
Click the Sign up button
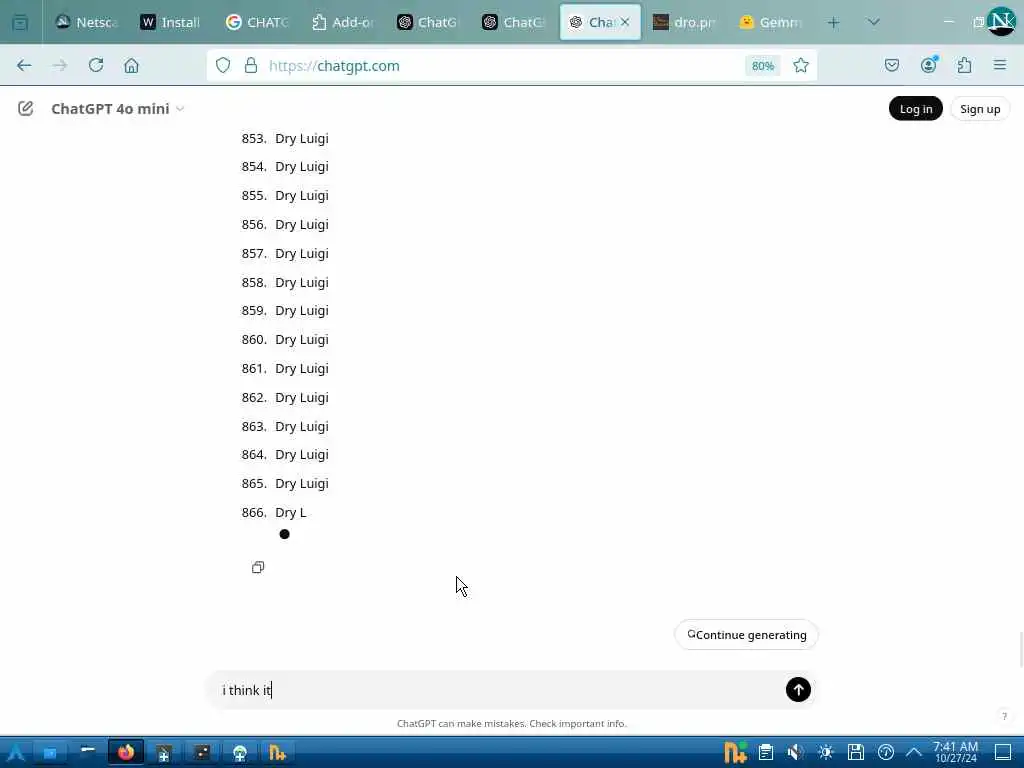click(x=980, y=108)
